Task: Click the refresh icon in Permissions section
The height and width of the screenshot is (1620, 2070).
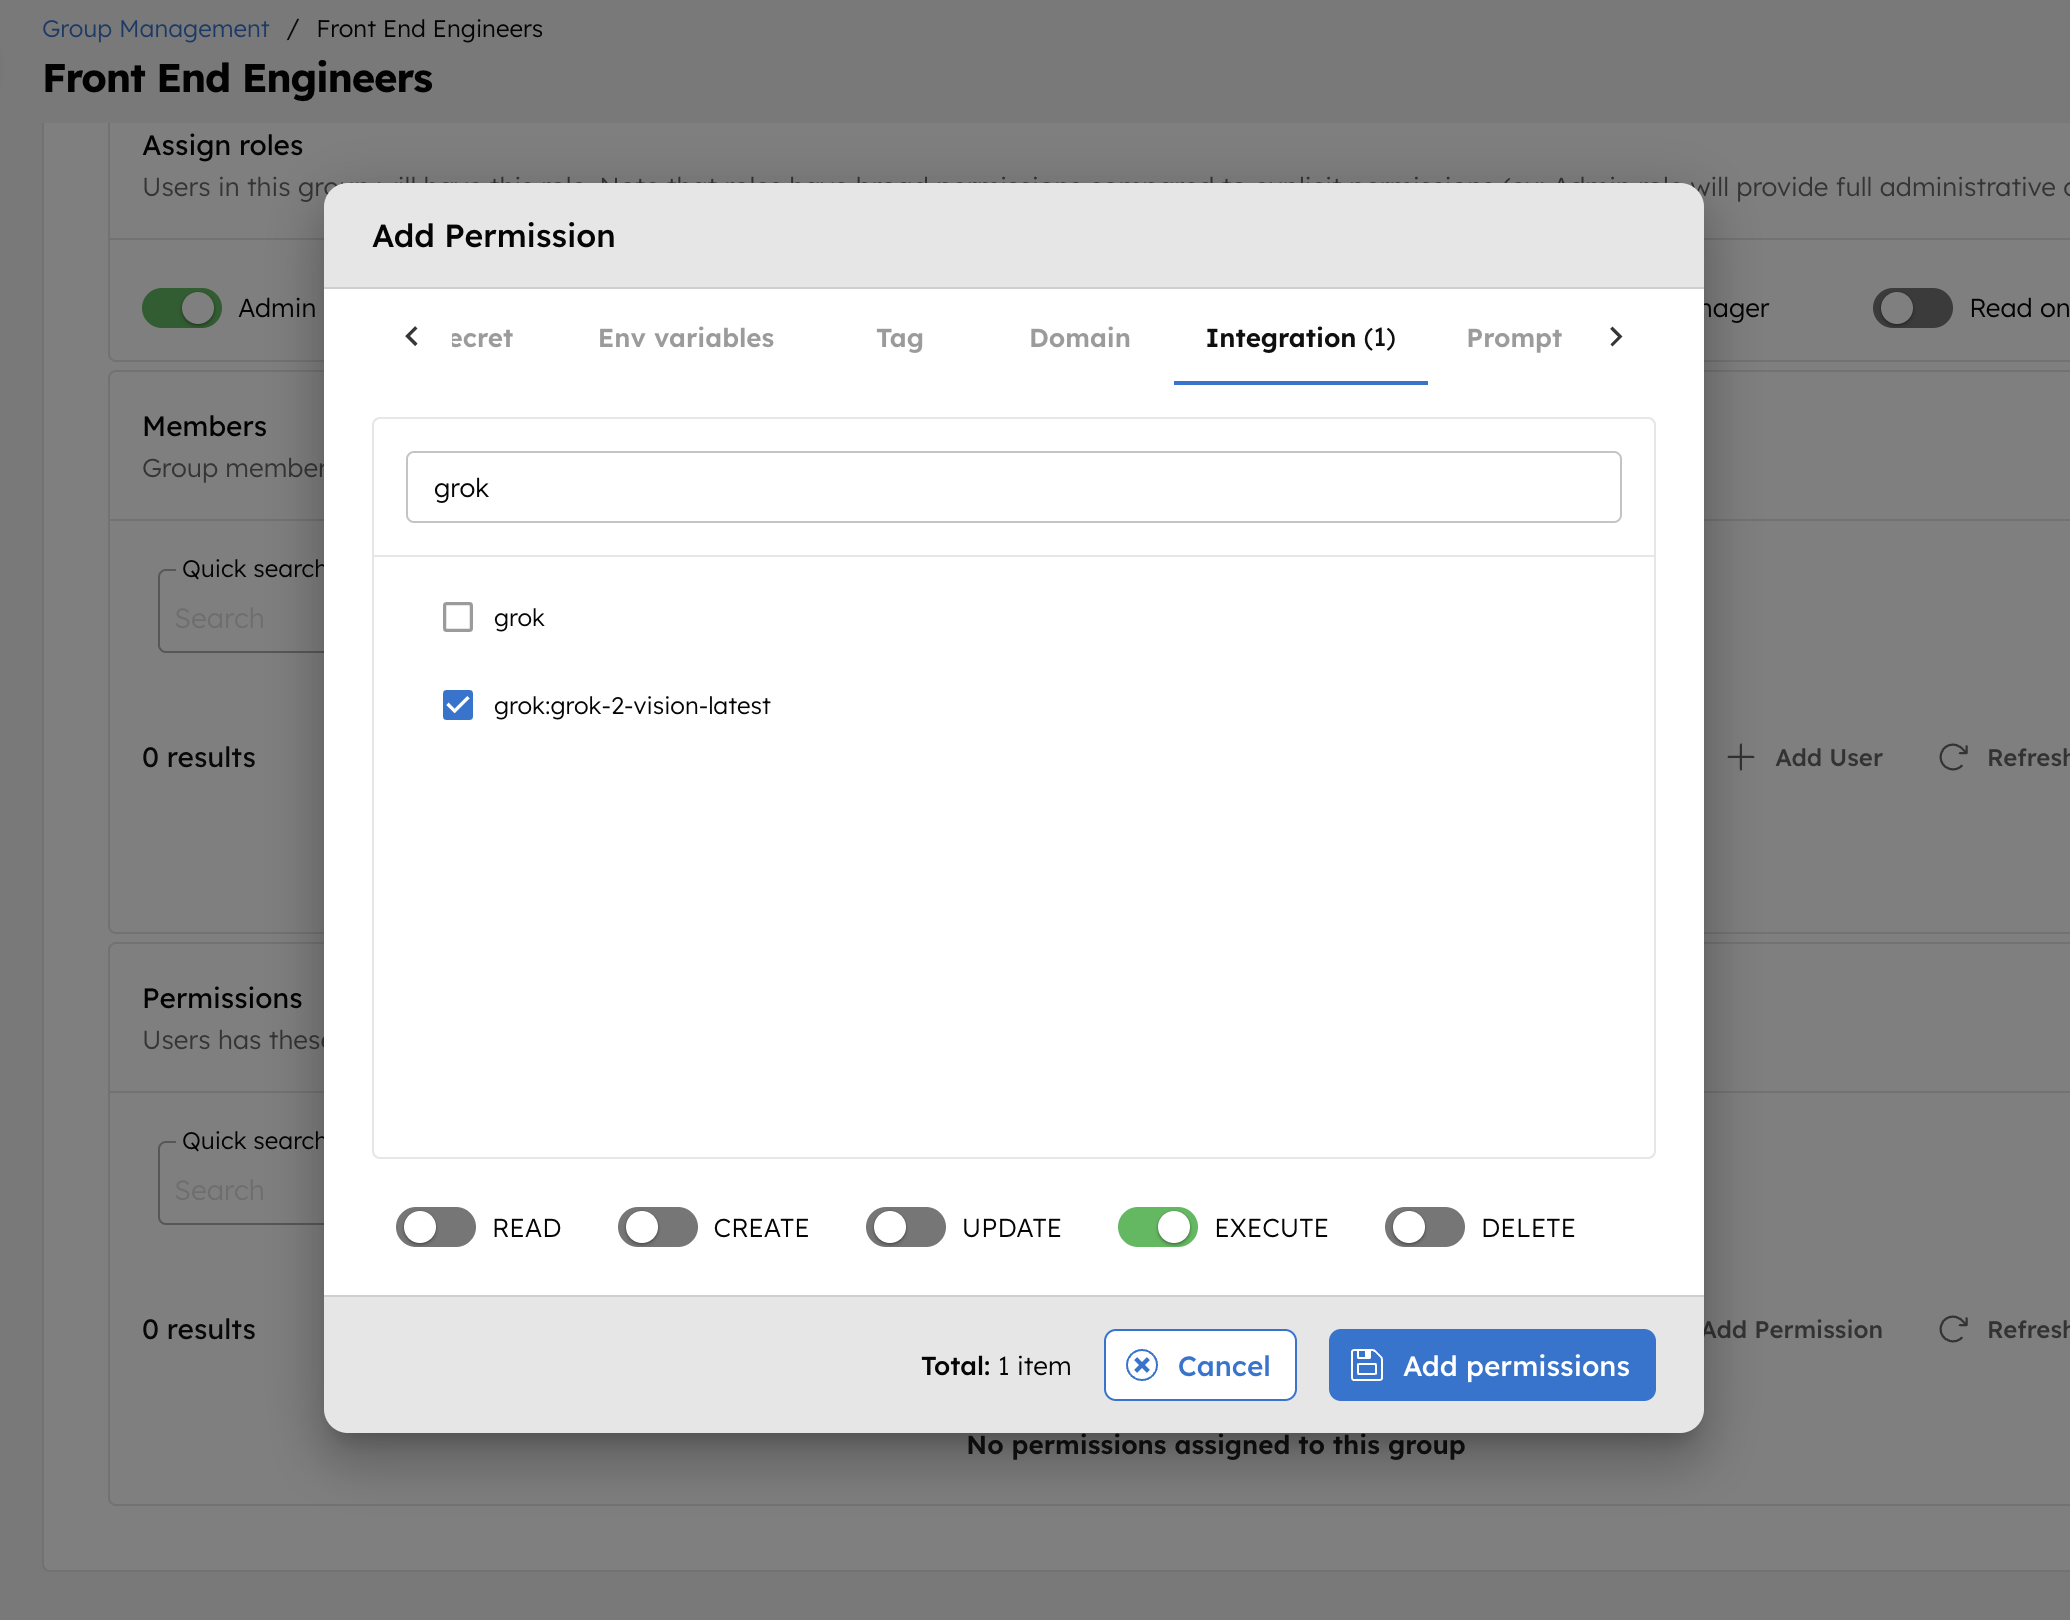Action: click(x=1953, y=1329)
